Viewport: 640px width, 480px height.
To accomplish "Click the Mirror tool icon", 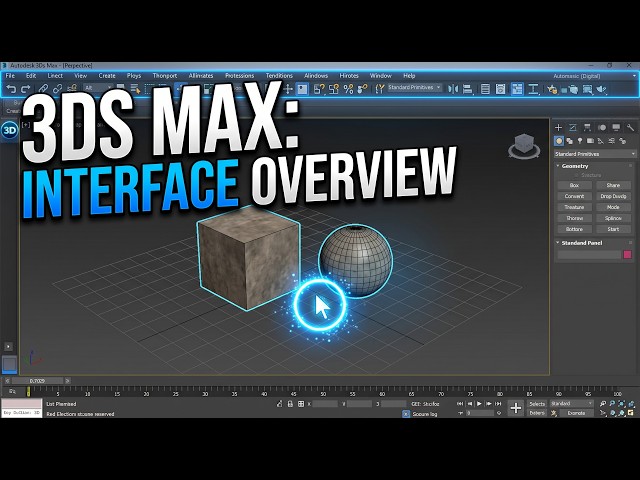I will point(453,89).
